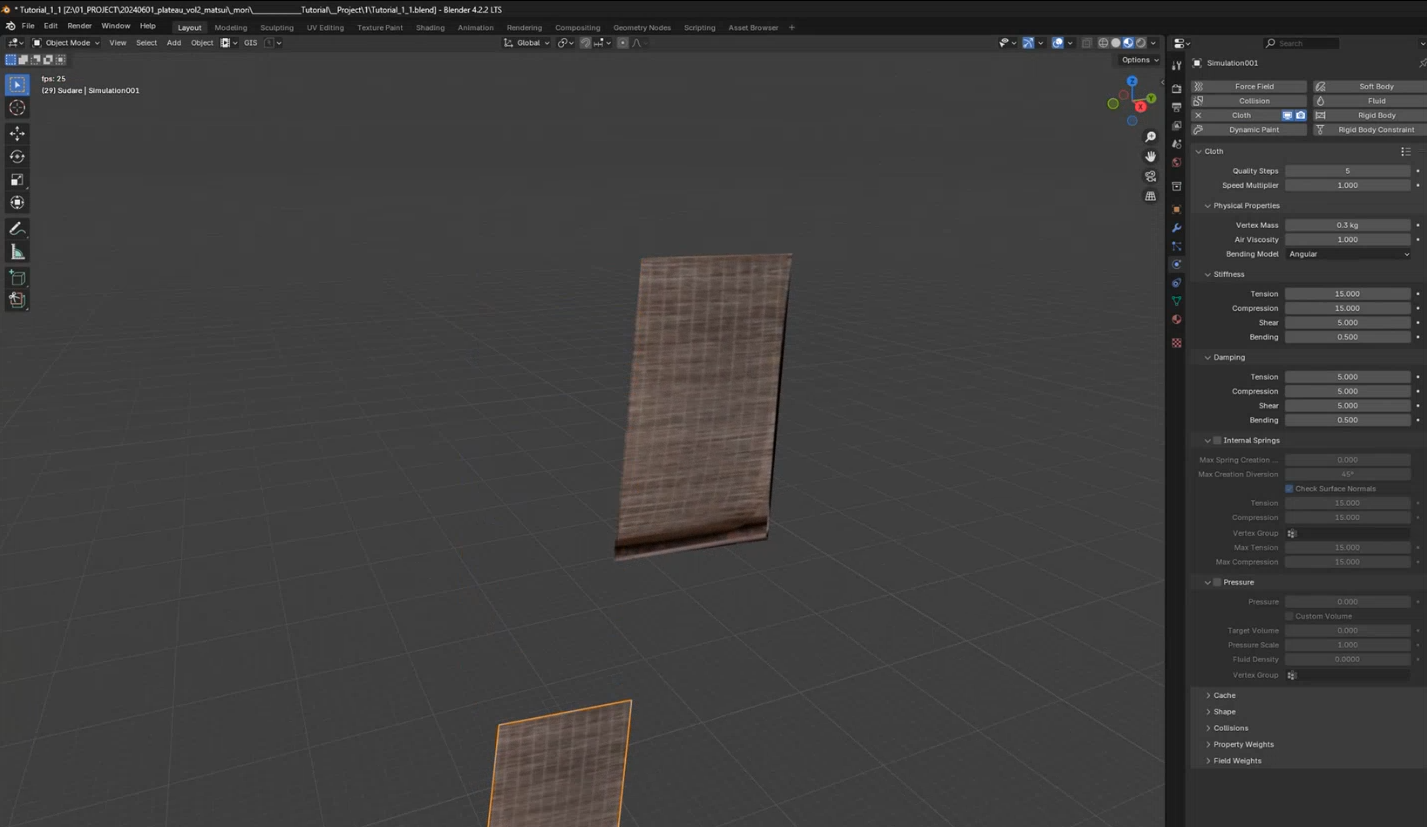Click the X axis on the navigation gizmo
The image size is (1427, 827).
click(x=1140, y=107)
